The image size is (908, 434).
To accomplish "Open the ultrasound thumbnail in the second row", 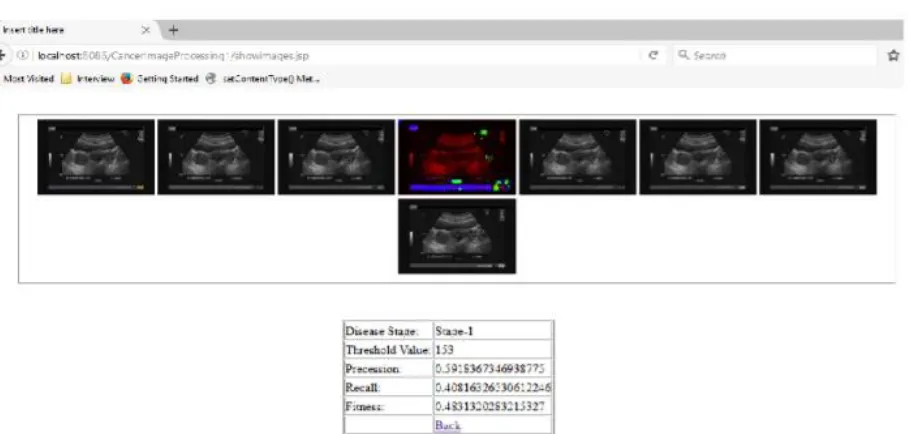I will tap(457, 236).
